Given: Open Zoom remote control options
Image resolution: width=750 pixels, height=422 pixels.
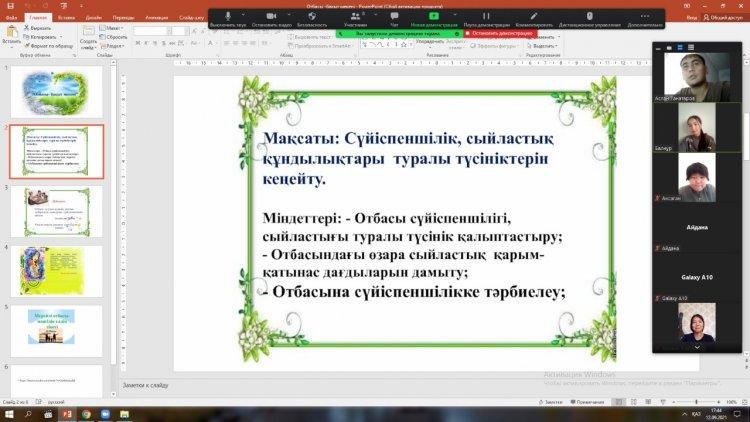Looking at the screenshot, I should (x=589, y=18).
